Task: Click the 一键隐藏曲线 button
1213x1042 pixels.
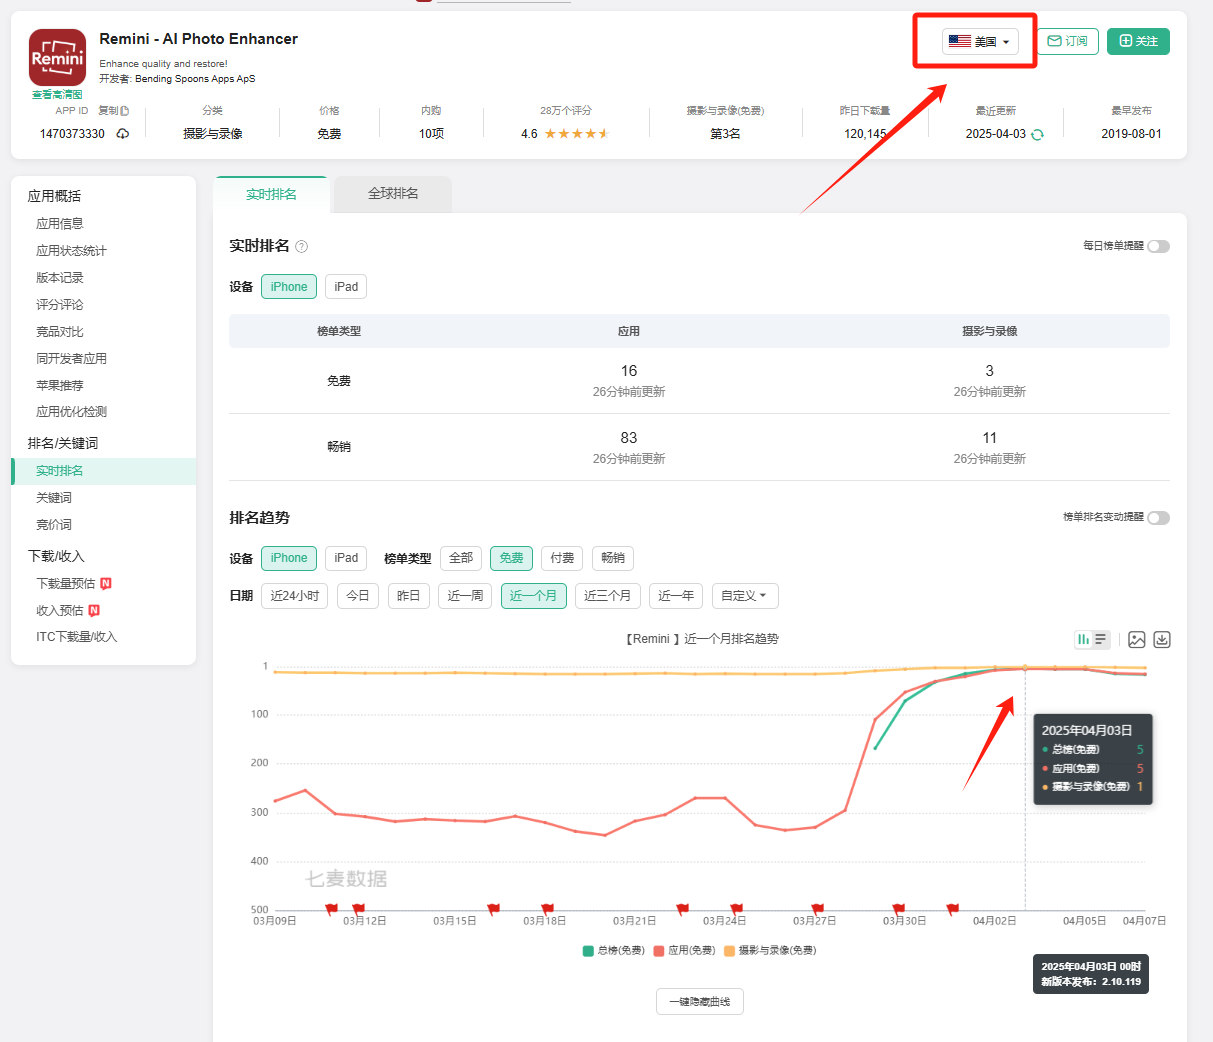Action: pos(699,1002)
